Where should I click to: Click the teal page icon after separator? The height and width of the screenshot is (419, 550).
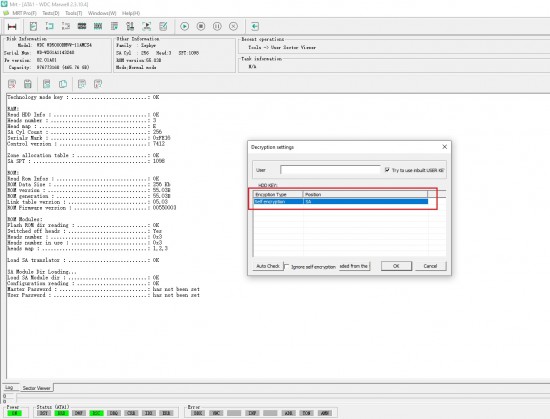46,84
